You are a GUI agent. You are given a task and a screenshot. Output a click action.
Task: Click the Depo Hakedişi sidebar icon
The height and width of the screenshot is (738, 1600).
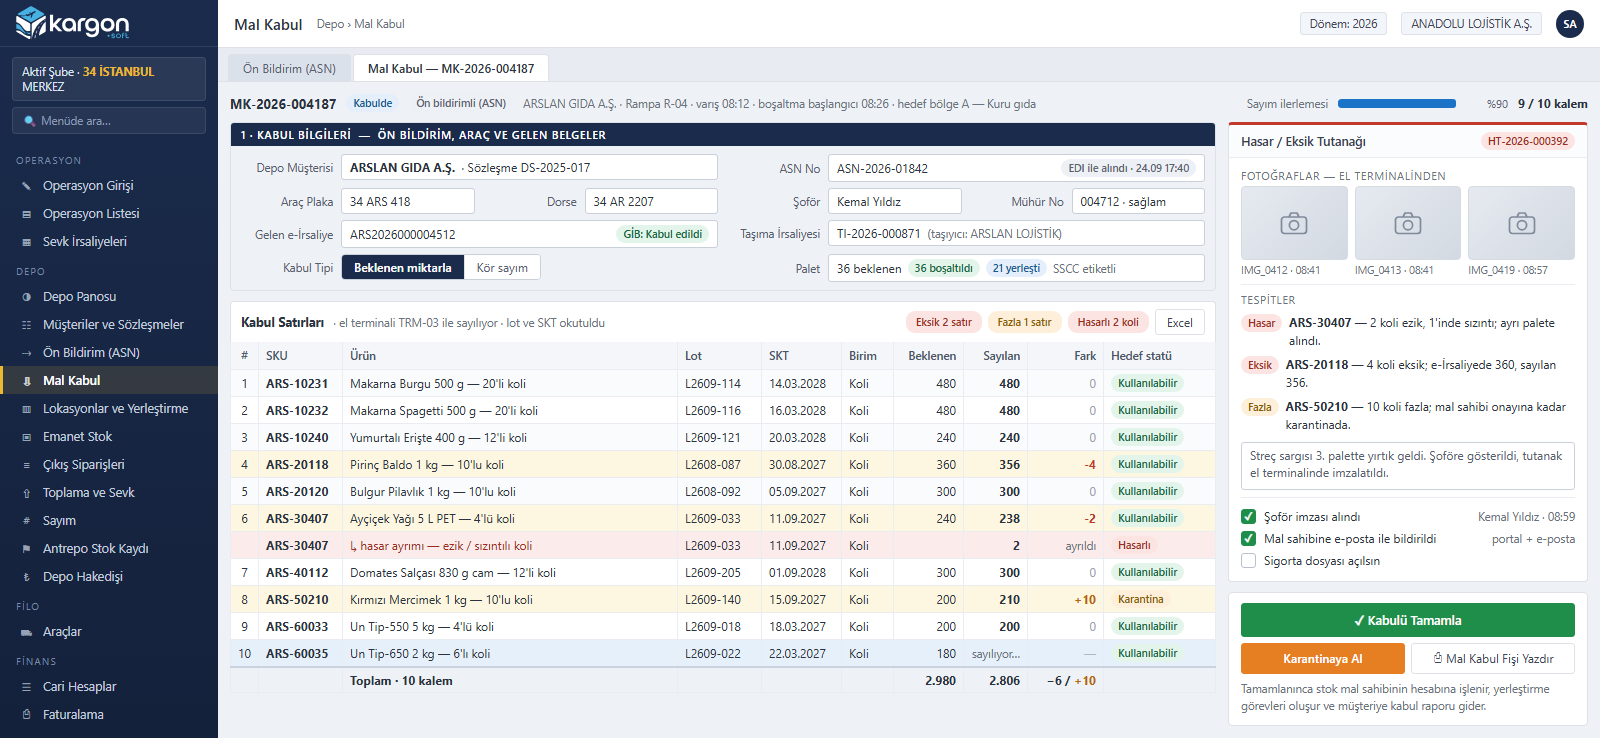27,577
